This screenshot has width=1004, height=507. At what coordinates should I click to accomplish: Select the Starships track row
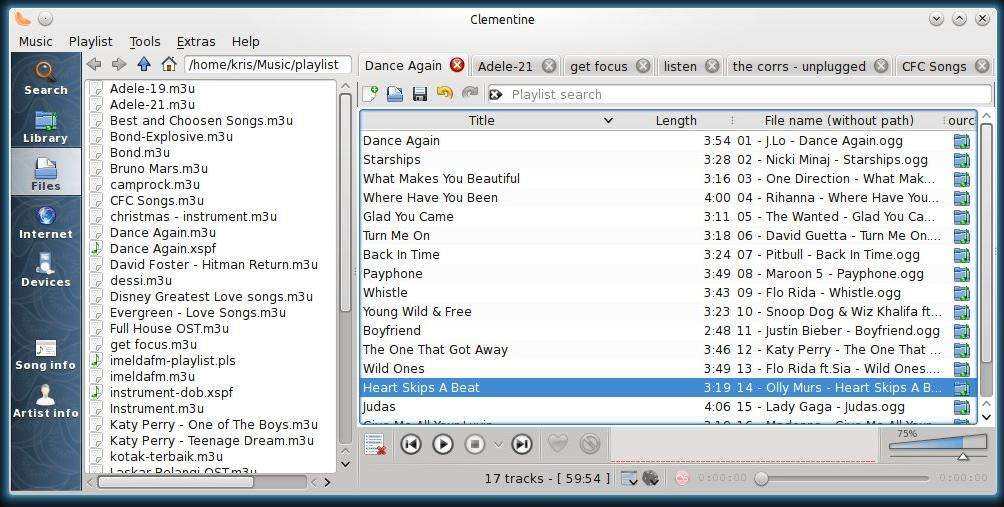668,159
